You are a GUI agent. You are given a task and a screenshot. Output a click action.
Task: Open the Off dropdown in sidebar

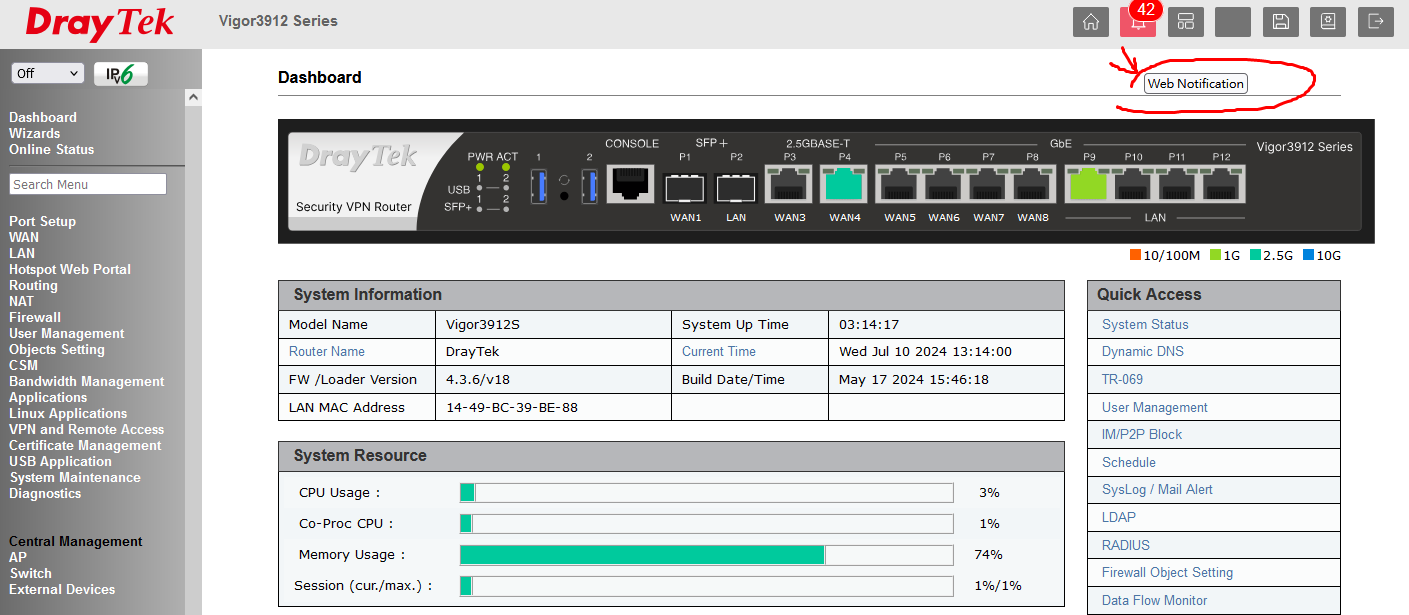[x=47, y=74]
